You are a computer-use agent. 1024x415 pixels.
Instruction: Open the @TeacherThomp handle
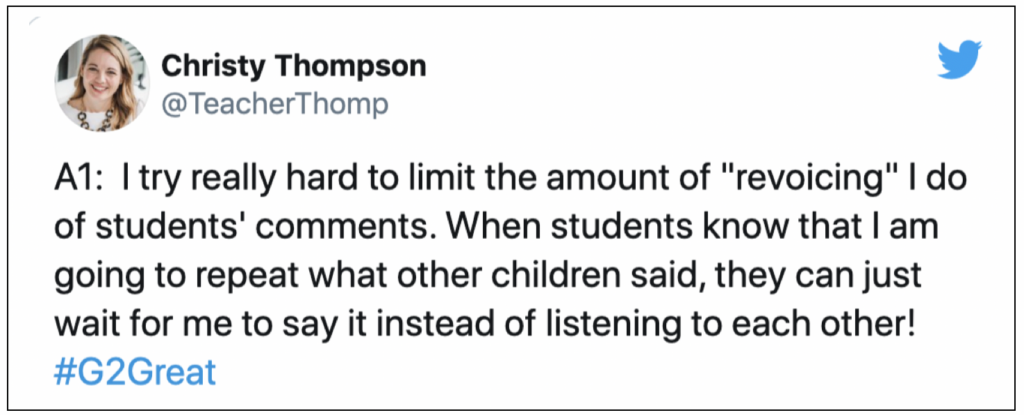click(274, 105)
